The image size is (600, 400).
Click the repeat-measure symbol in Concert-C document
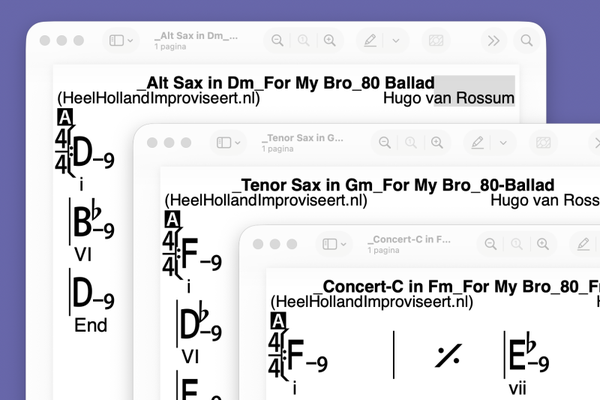tap(448, 355)
